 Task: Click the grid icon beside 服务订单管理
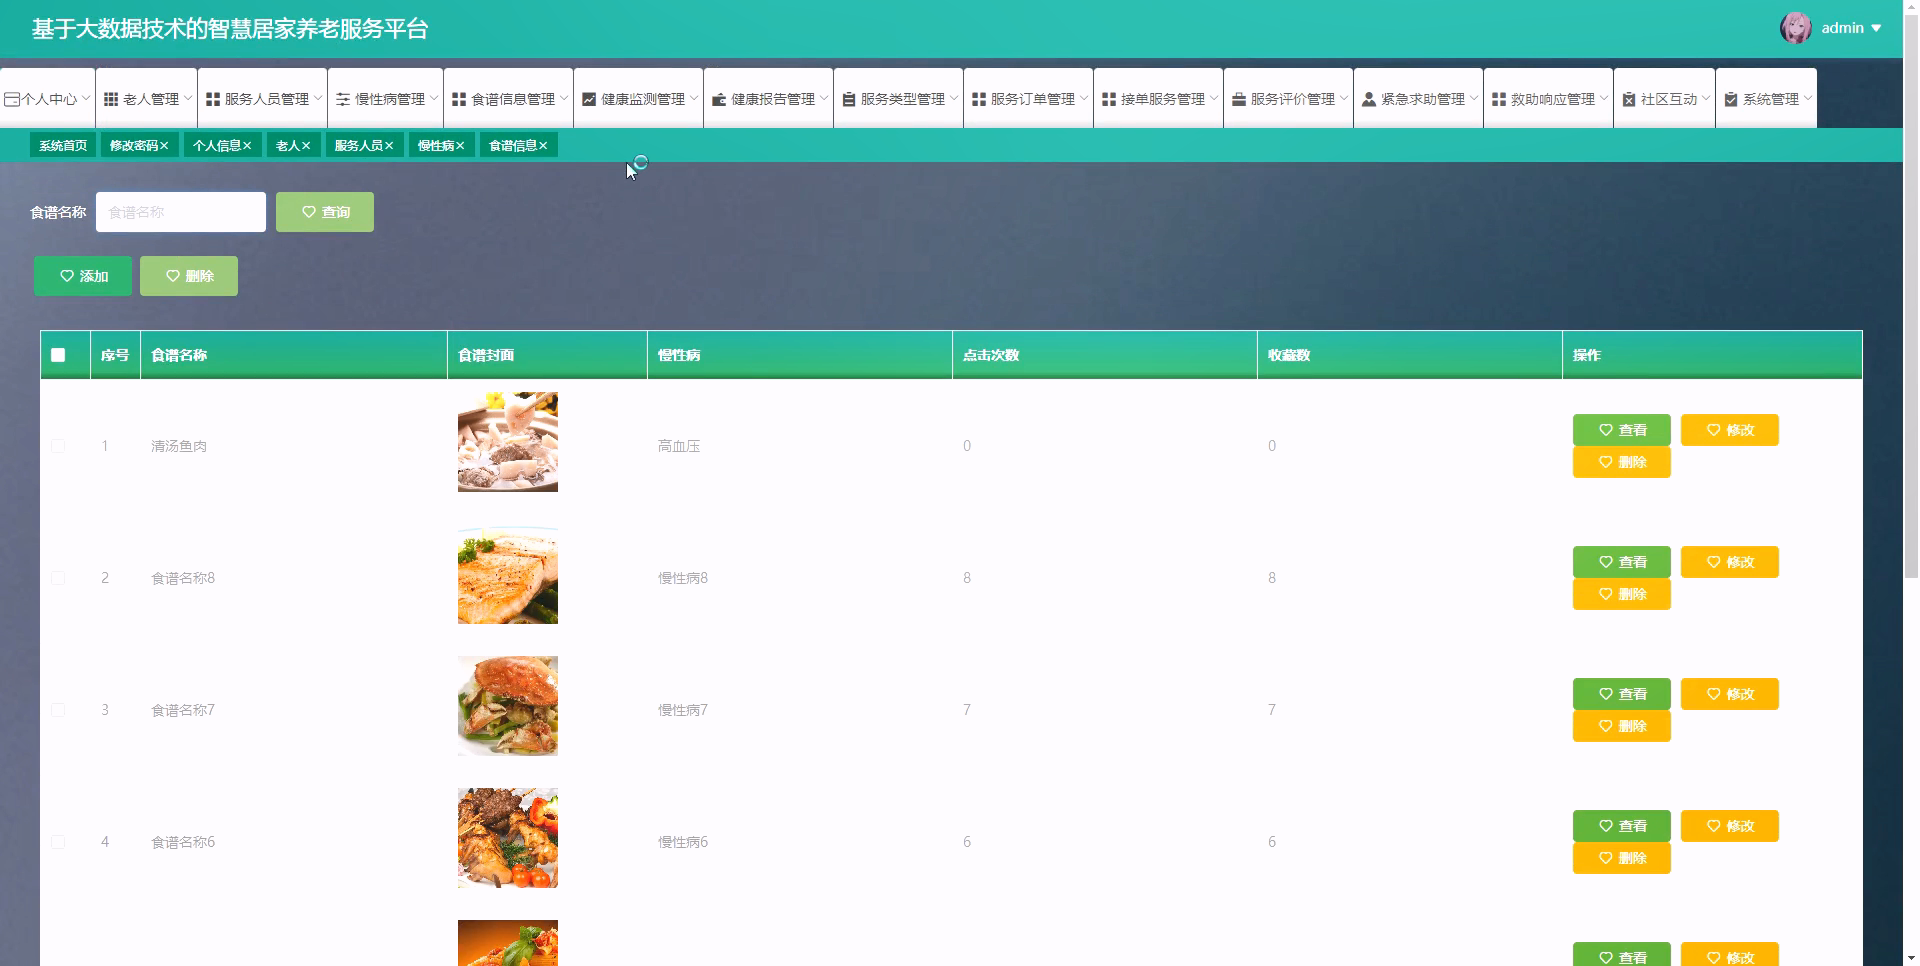[979, 99]
